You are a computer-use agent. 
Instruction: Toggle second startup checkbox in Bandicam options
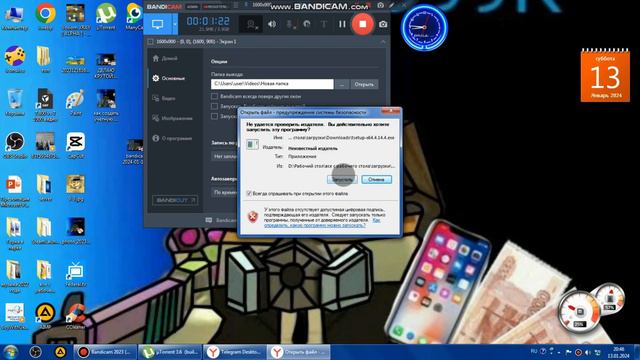pos(214,106)
